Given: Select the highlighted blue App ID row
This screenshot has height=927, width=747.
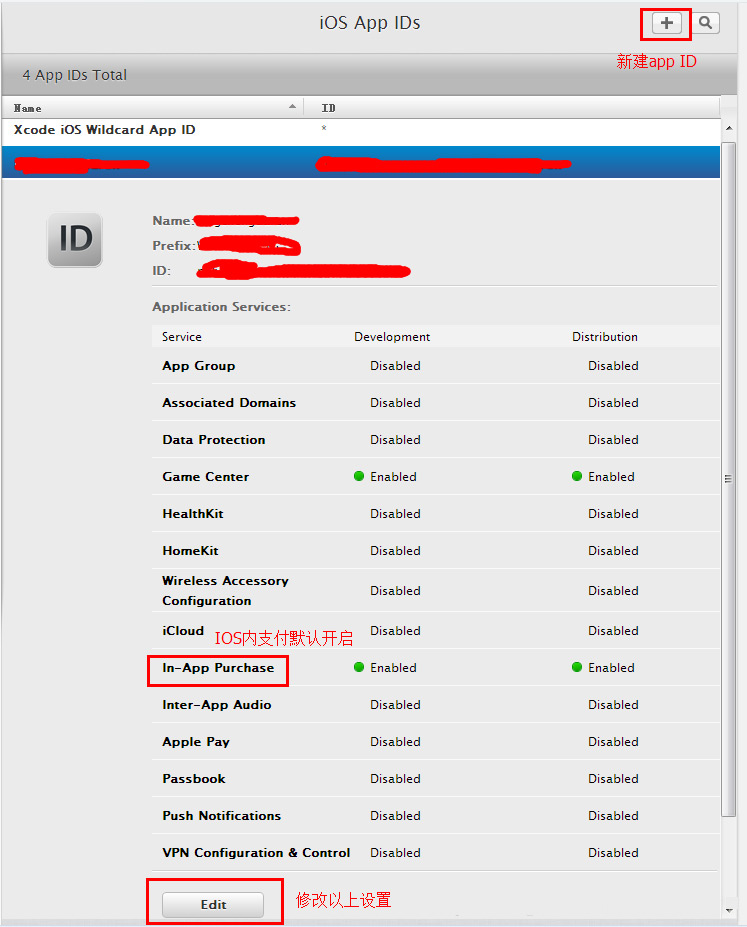Looking at the screenshot, I should pos(360,162).
